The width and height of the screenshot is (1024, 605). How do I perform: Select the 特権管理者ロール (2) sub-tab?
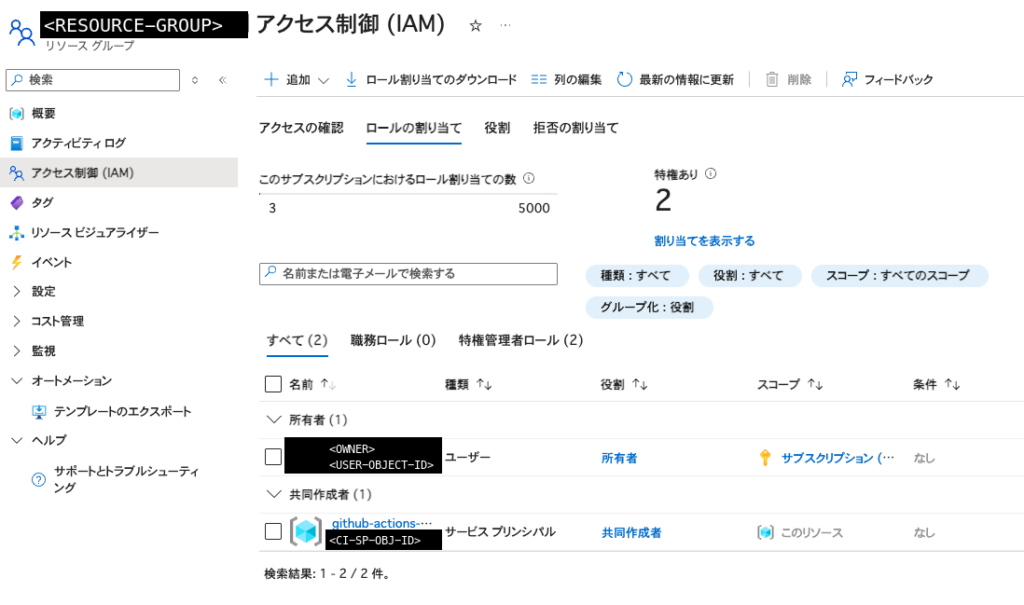pyautogui.click(x=520, y=340)
